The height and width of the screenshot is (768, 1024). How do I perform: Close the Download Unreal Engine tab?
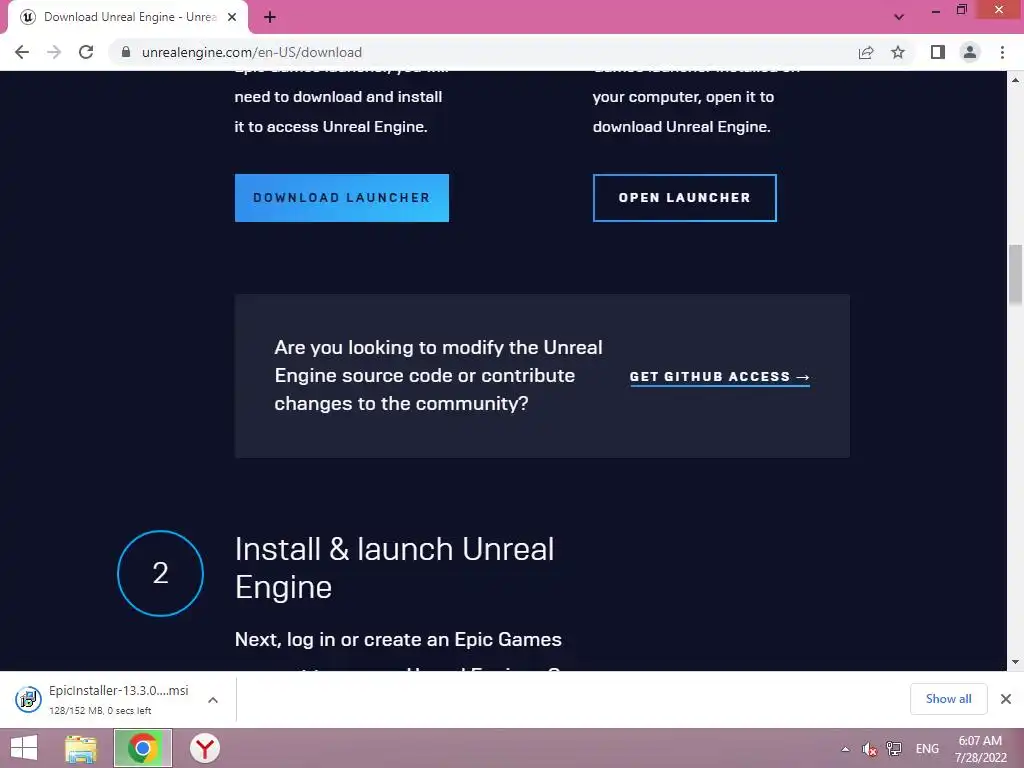[x=232, y=18]
